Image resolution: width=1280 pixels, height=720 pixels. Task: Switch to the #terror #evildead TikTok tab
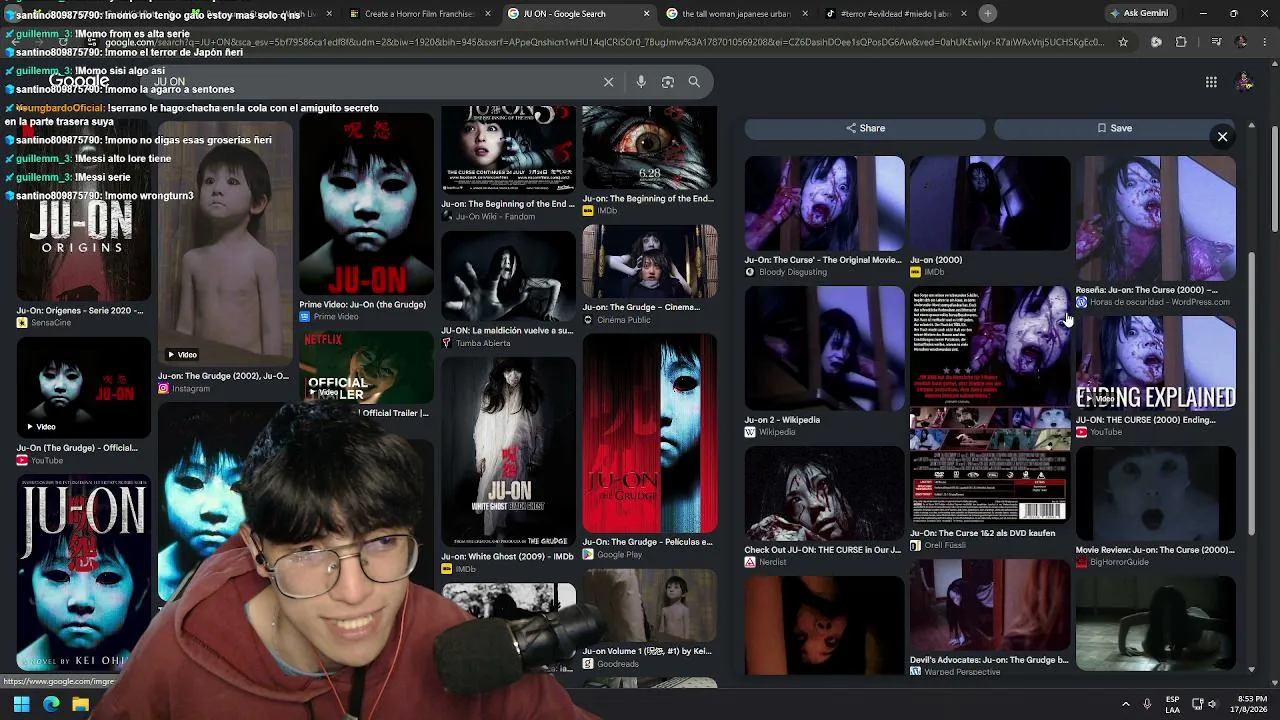(895, 14)
